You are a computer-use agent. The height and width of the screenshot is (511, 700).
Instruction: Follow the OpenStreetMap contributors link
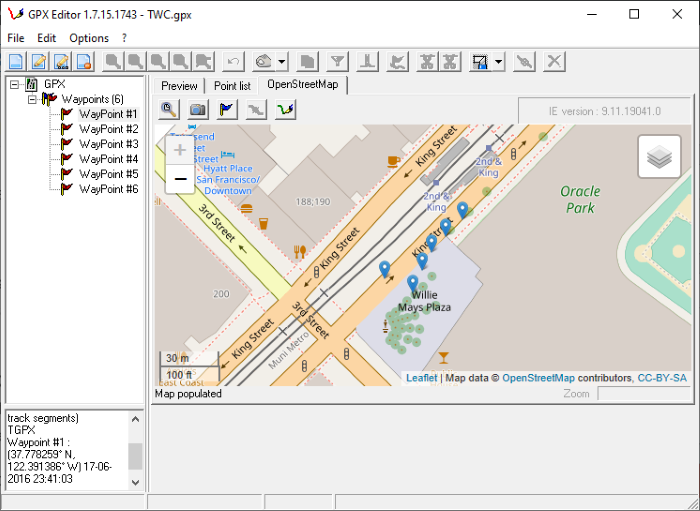point(538,378)
